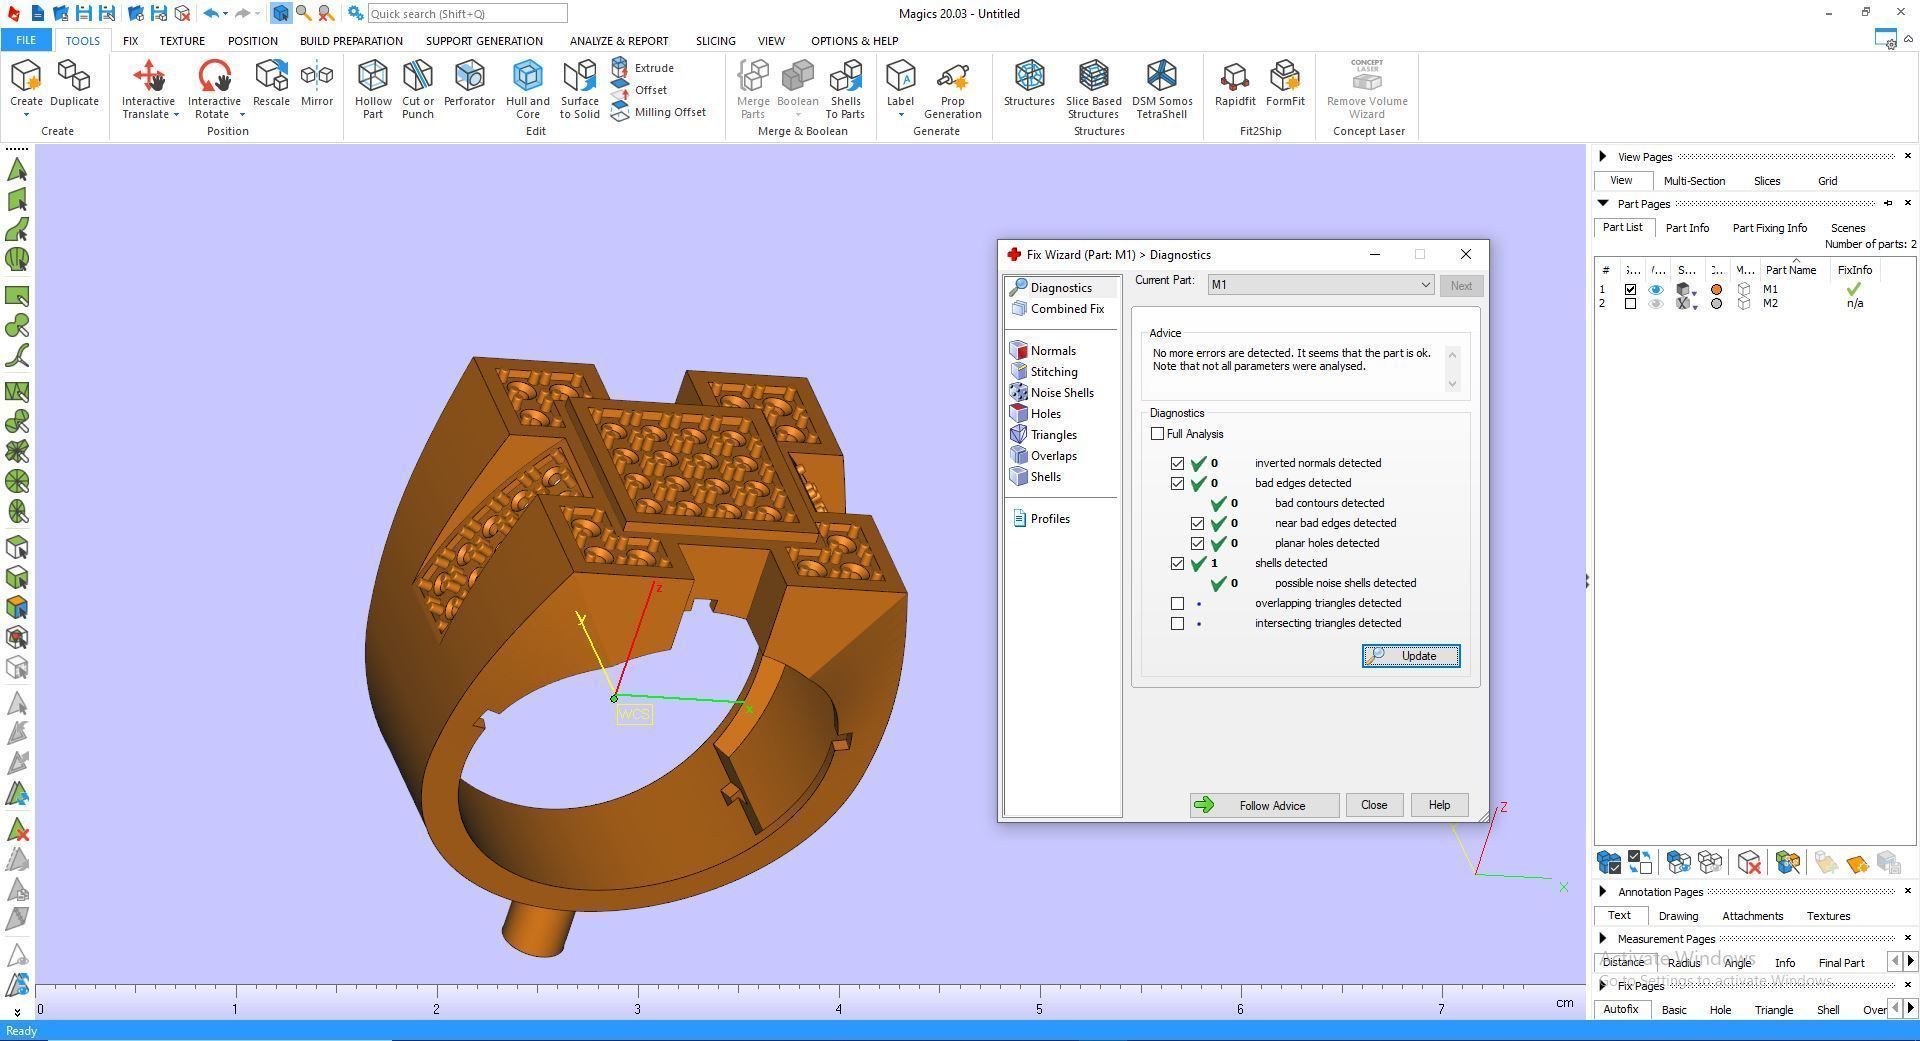
Task: Launch Prop Generation tool
Action: (952, 88)
